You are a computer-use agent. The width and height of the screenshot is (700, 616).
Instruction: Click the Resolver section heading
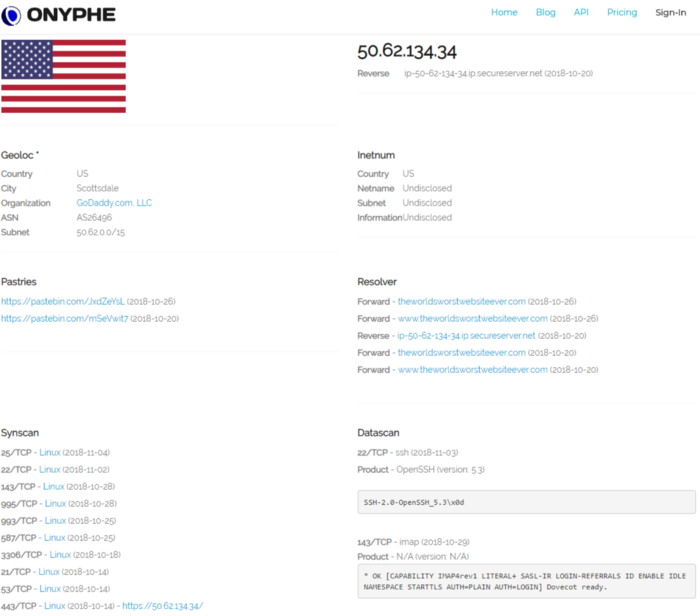(x=377, y=282)
